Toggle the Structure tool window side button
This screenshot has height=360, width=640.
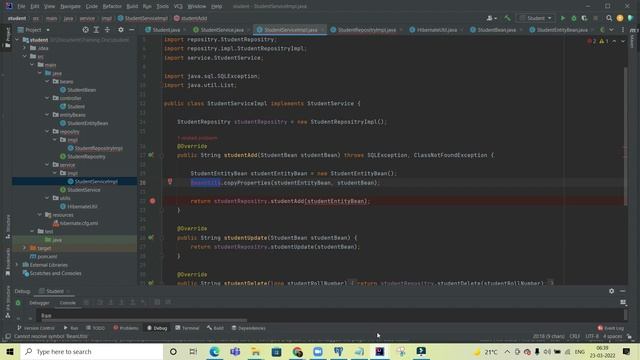pyautogui.click(x=8, y=226)
